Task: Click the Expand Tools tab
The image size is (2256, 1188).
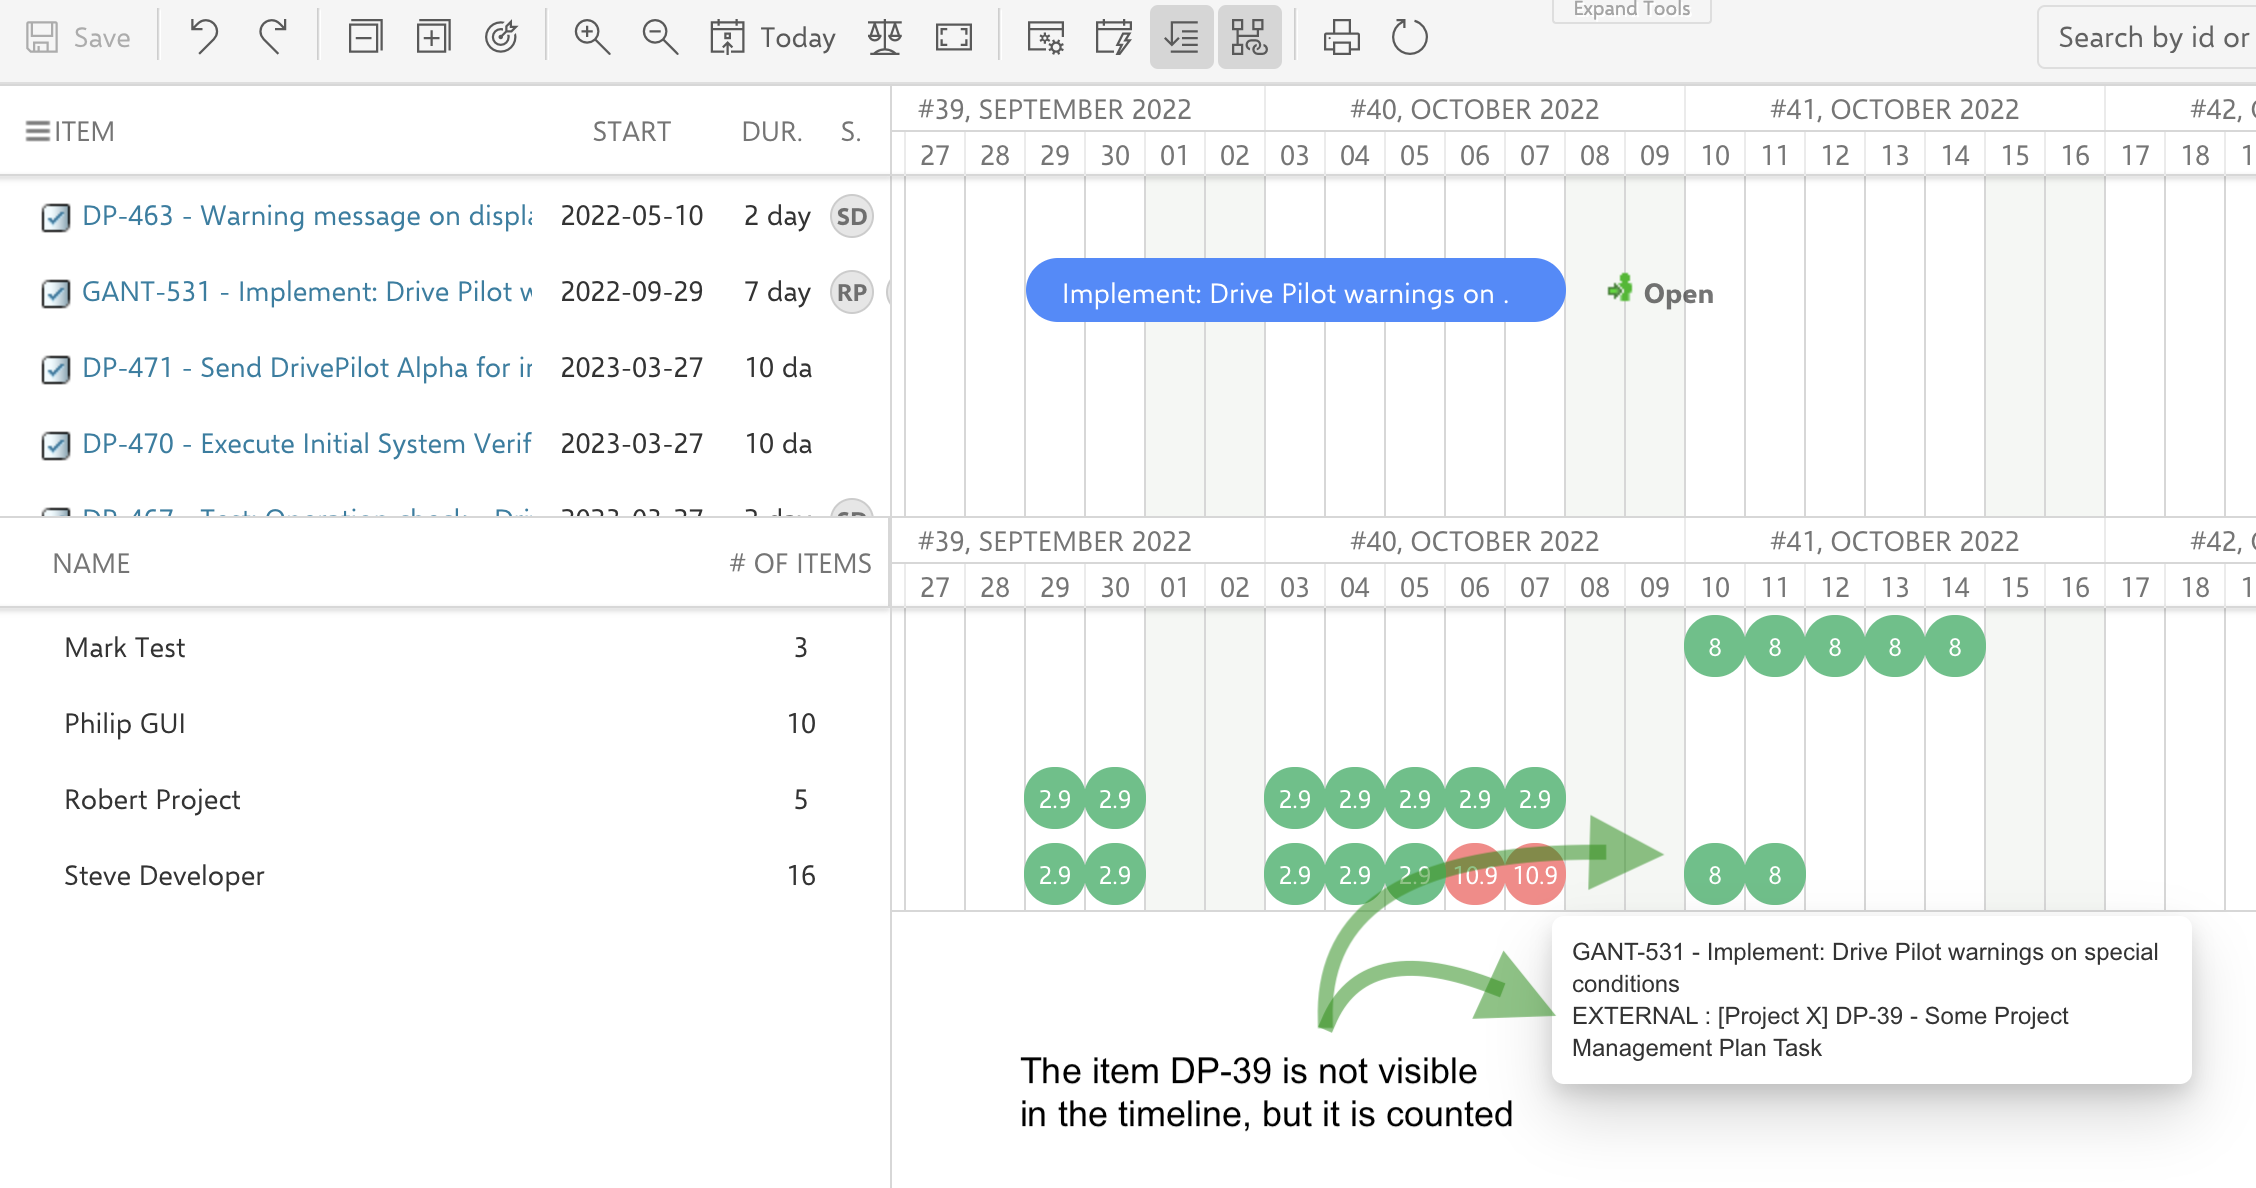Action: 1631,10
